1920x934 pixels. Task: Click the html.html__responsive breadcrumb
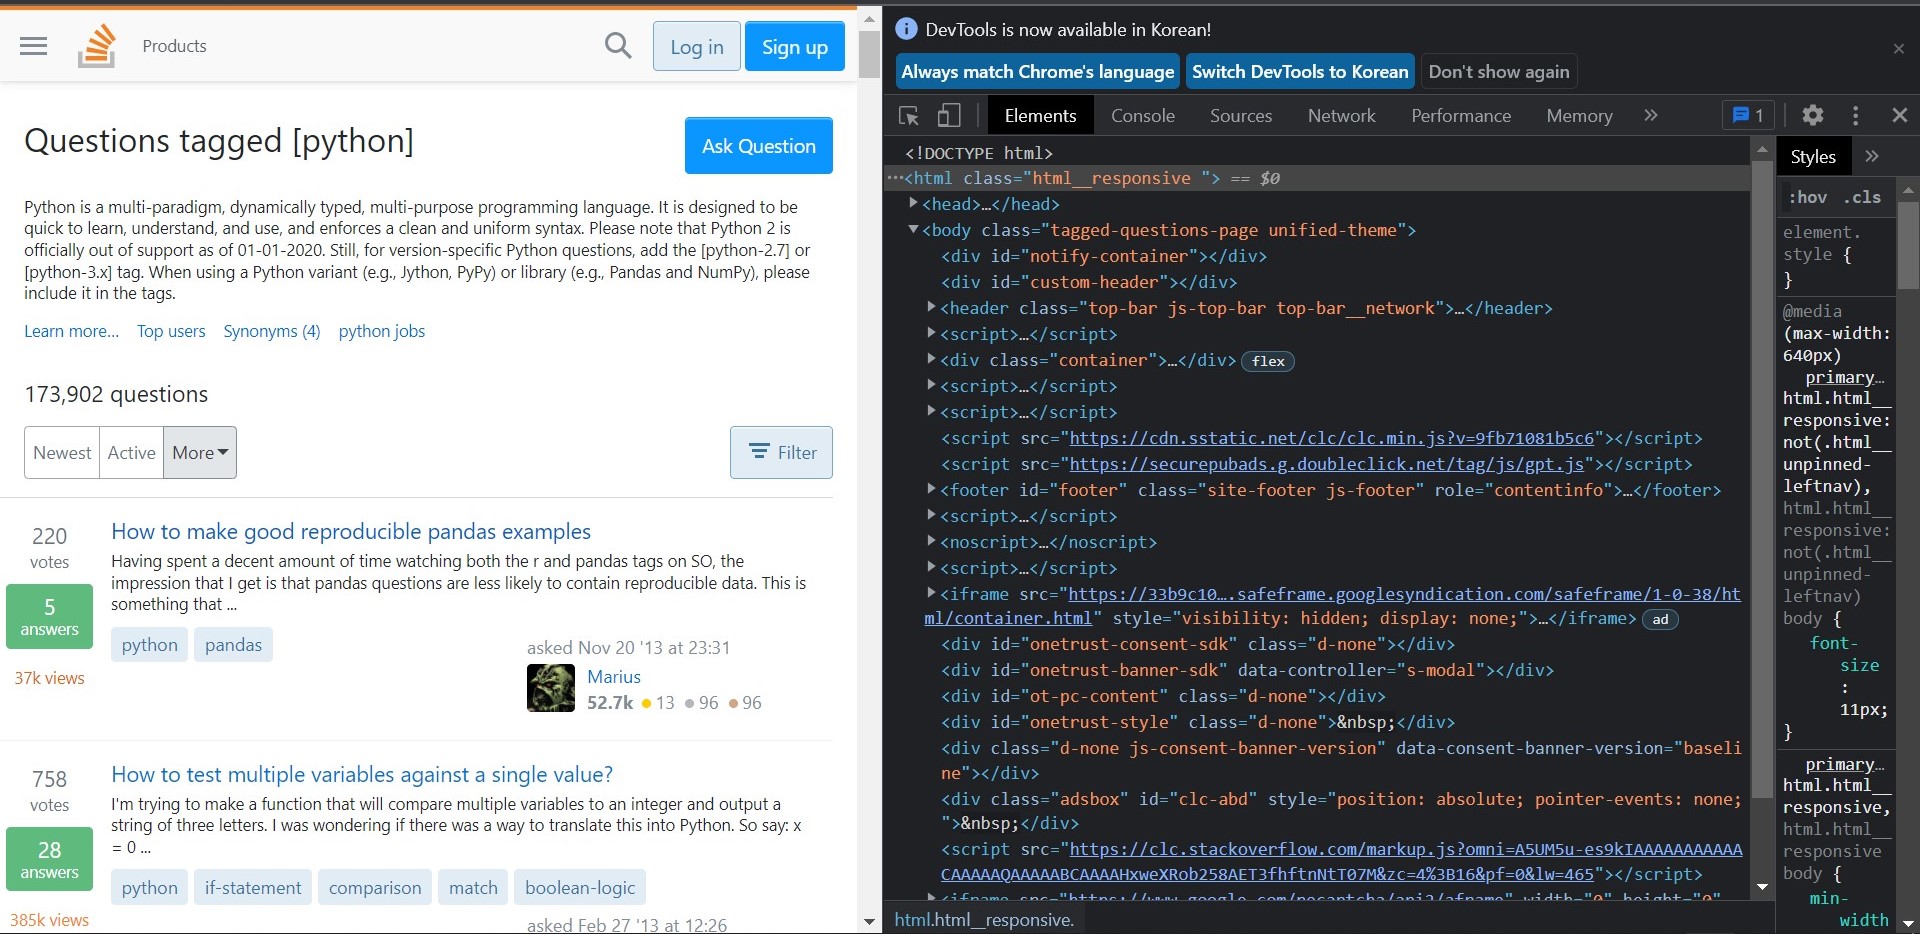984,920
